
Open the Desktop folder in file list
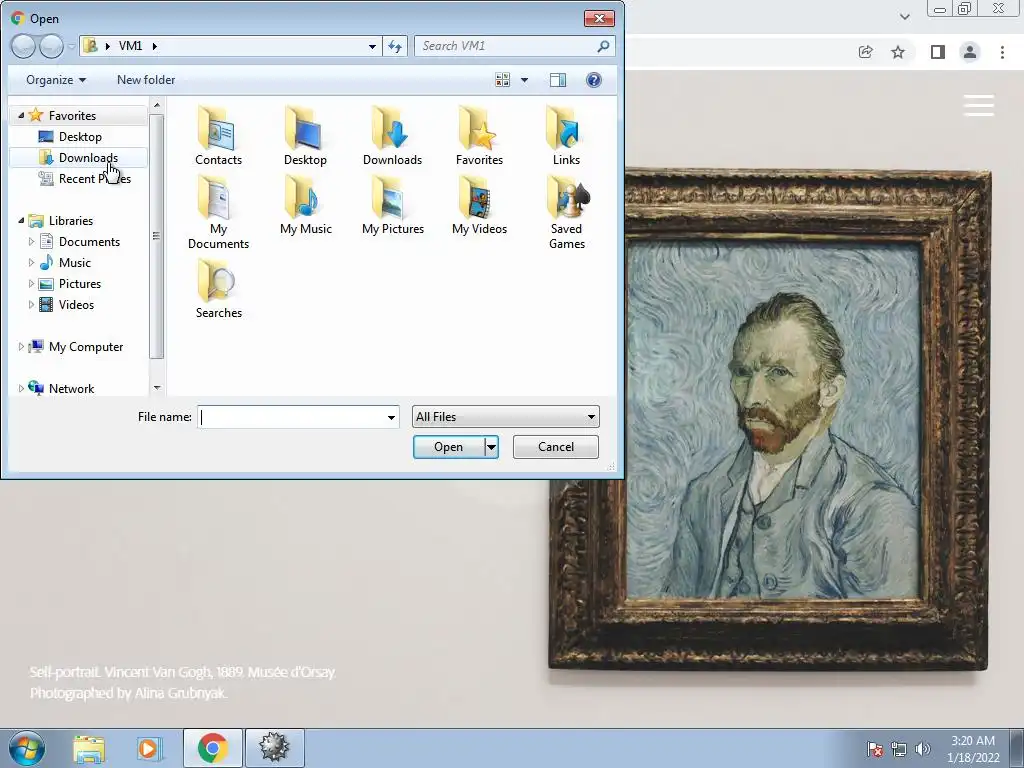click(305, 136)
